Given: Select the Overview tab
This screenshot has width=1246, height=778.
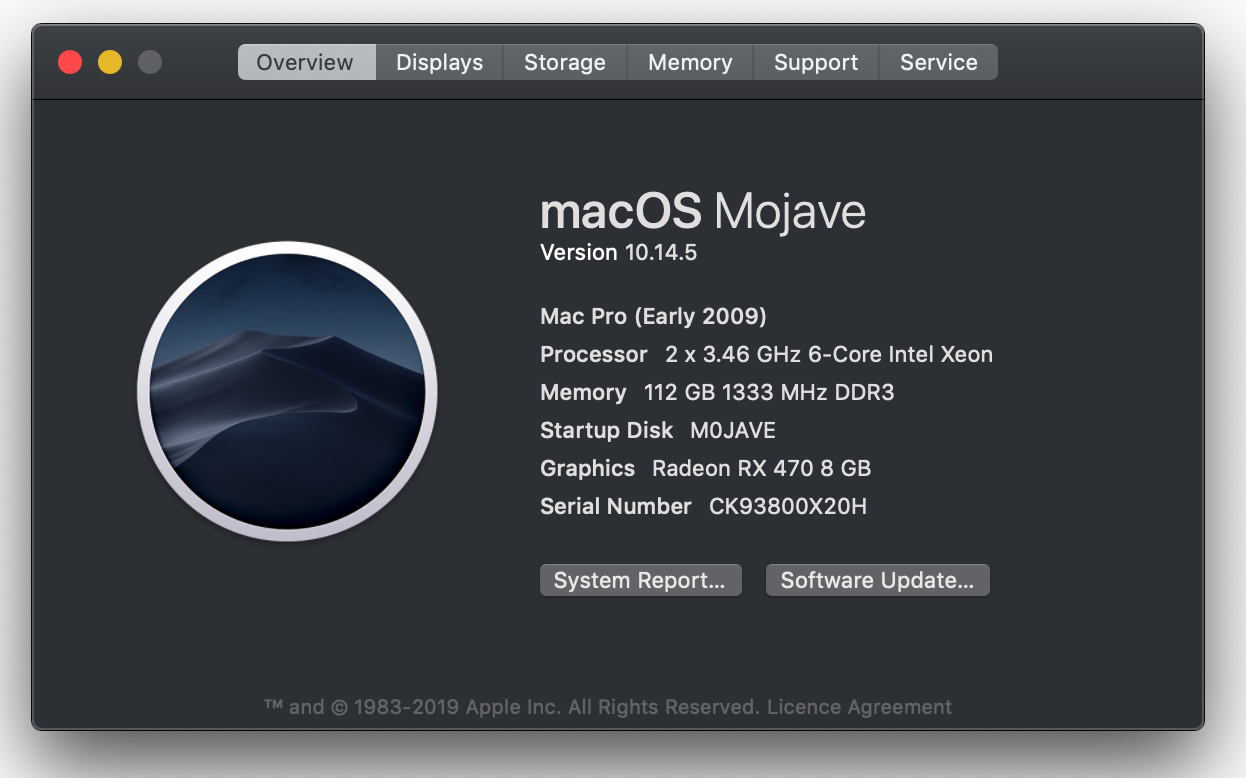Looking at the screenshot, I should pos(306,62).
